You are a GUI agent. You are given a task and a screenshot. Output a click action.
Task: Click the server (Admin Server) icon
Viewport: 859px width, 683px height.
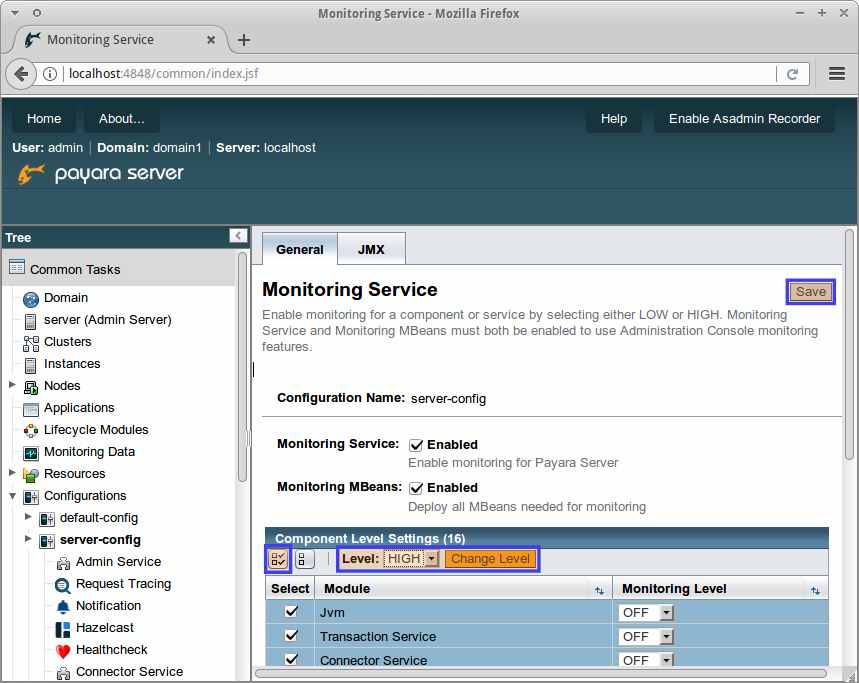pos(31,321)
